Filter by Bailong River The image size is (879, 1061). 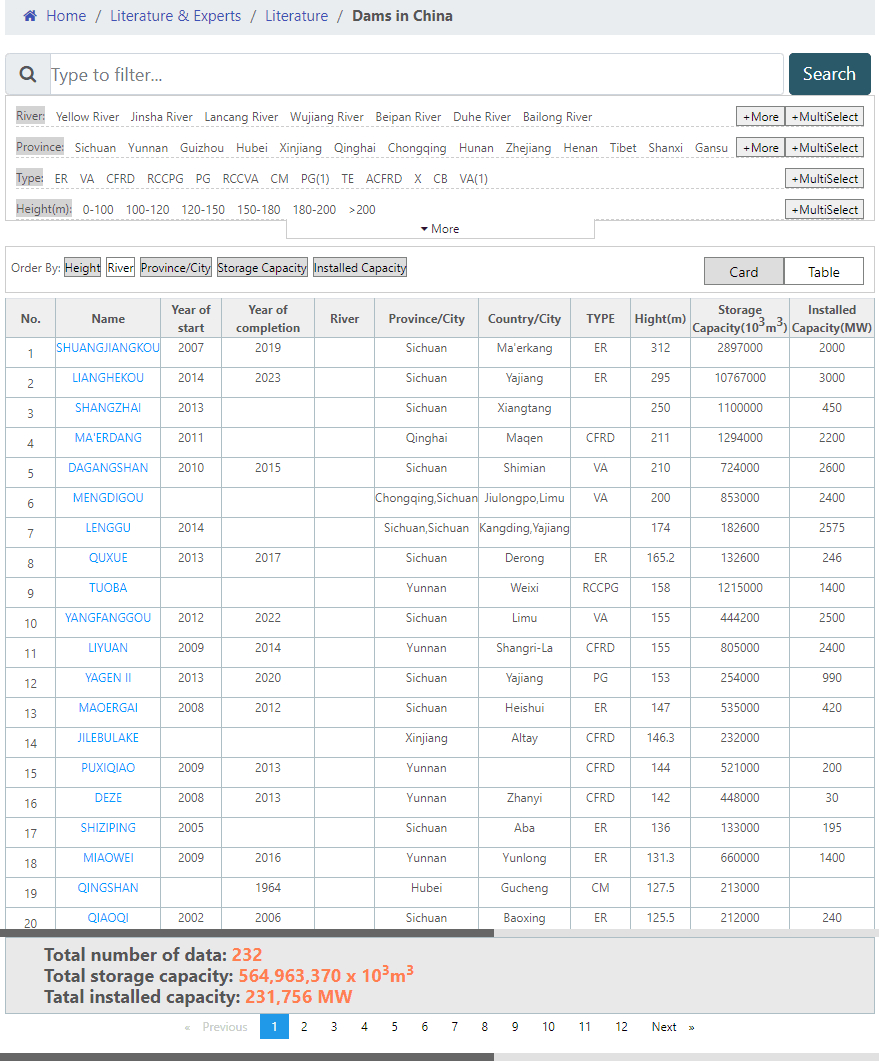[557, 116]
